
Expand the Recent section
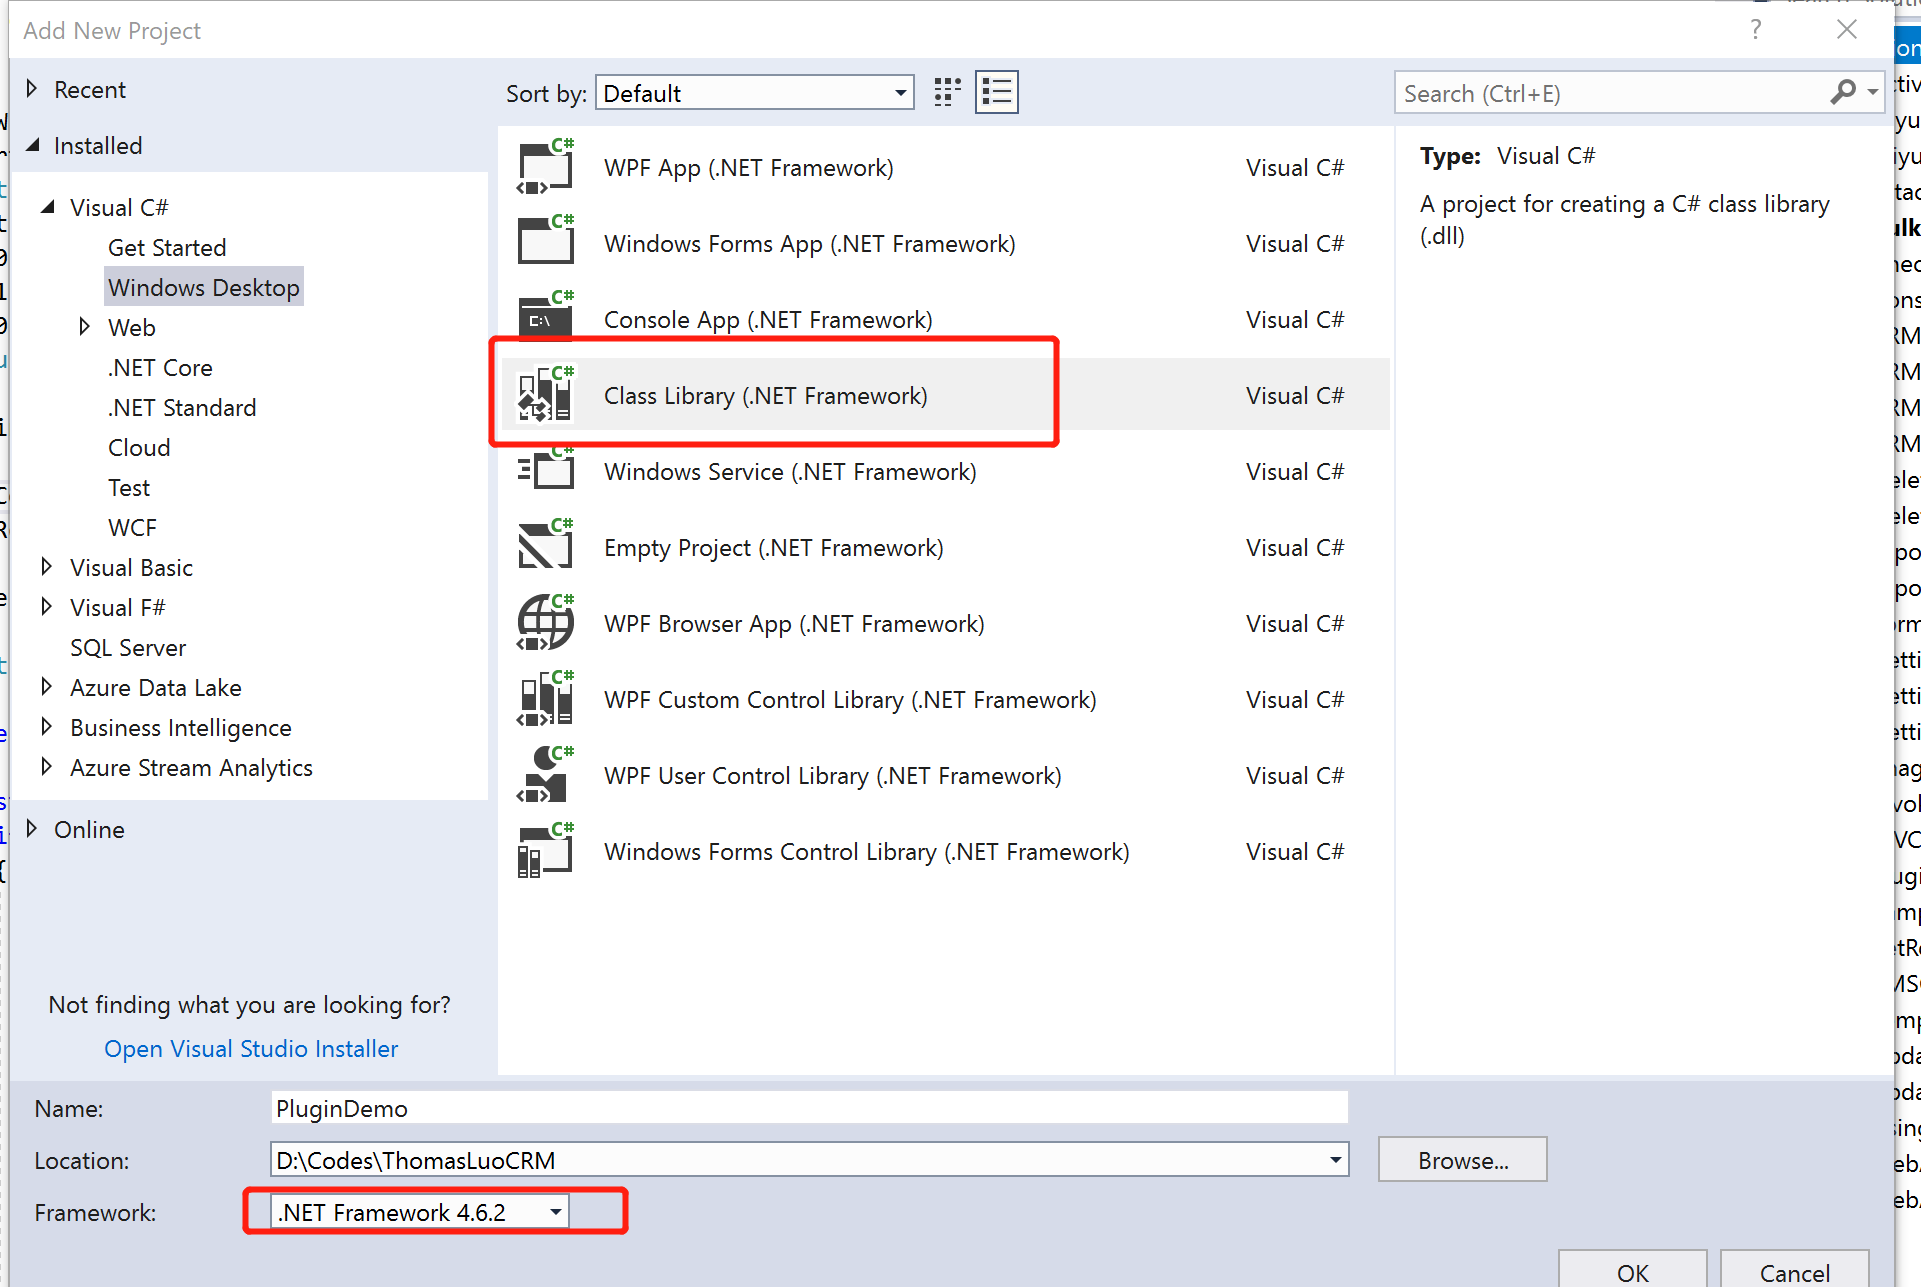31,88
